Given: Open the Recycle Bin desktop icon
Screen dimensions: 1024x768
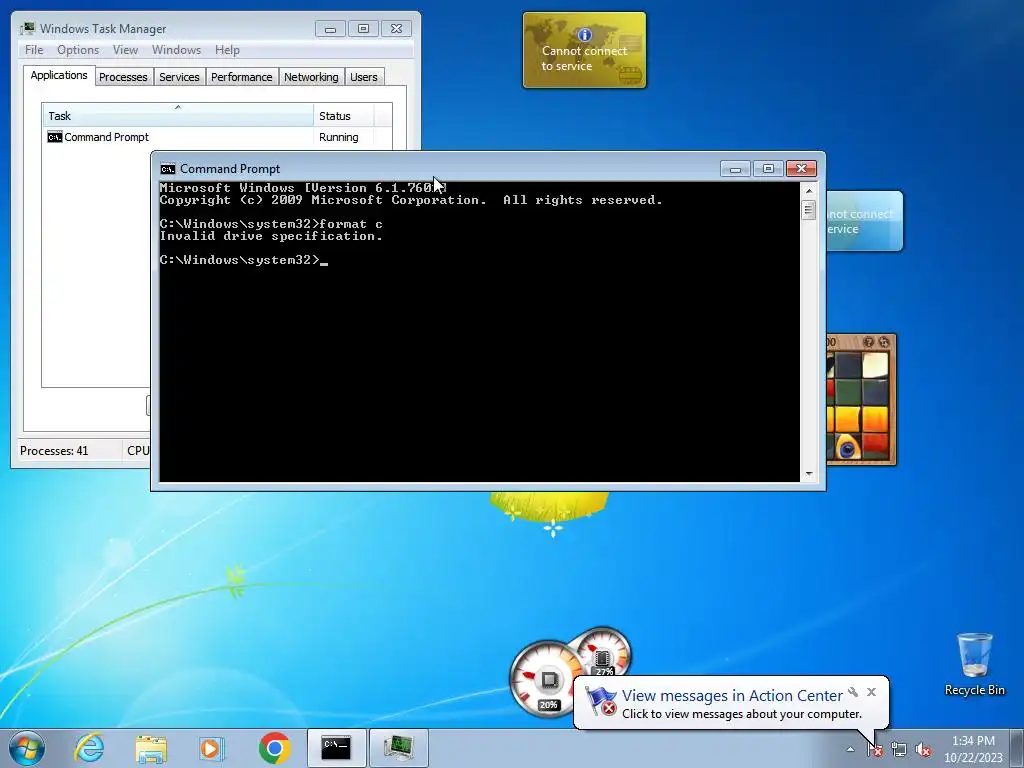Looking at the screenshot, I should click(x=974, y=664).
